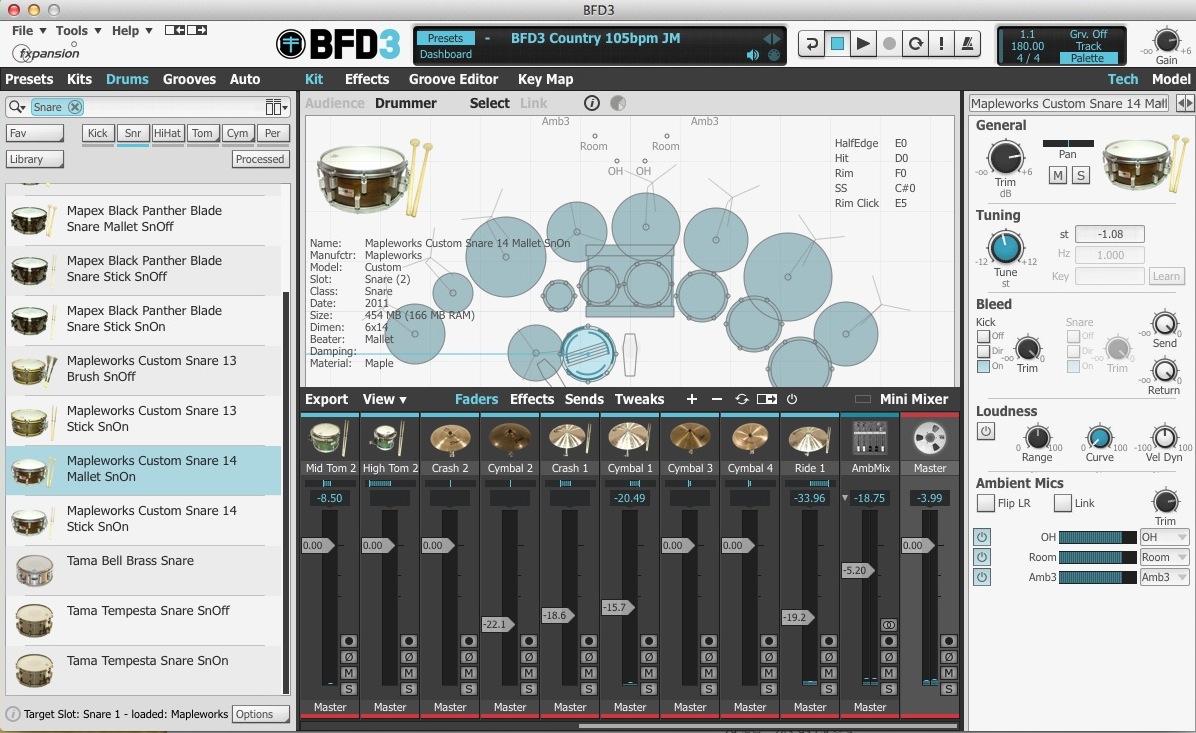Screen dimensions: 1196x733
Task: Filter the browser by HiHat
Action: coord(167,133)
